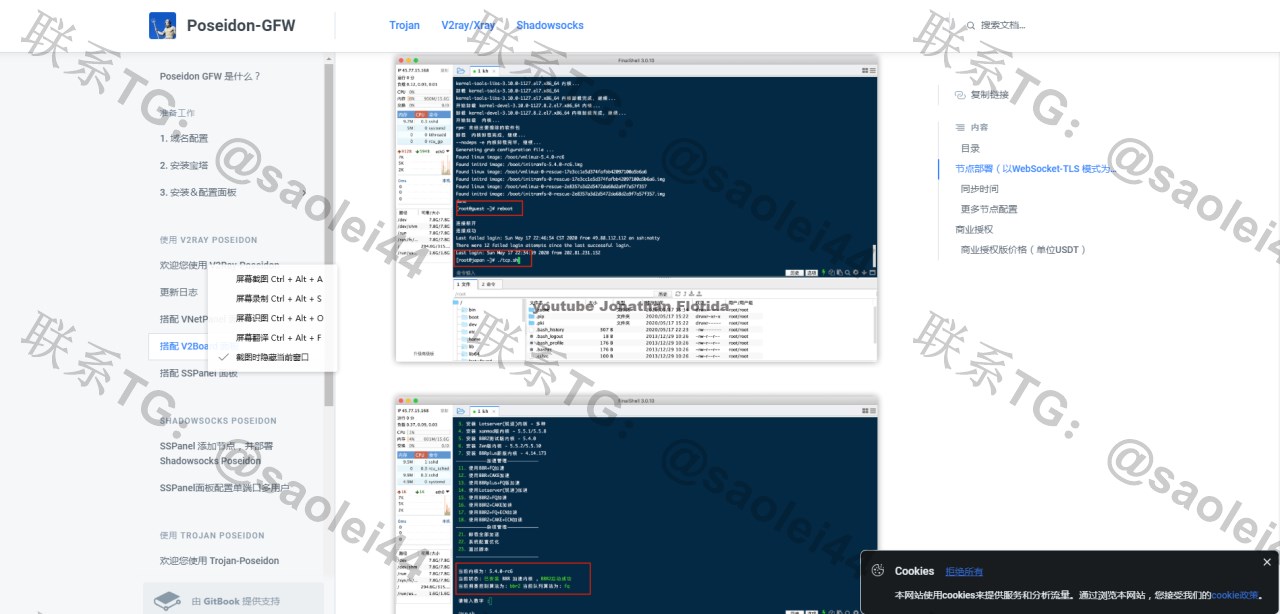The width and height of the screenshot is (1280, 614).
Task: Open '1. 域名配置' sidebar page
Action: click(x=184, y=138)
